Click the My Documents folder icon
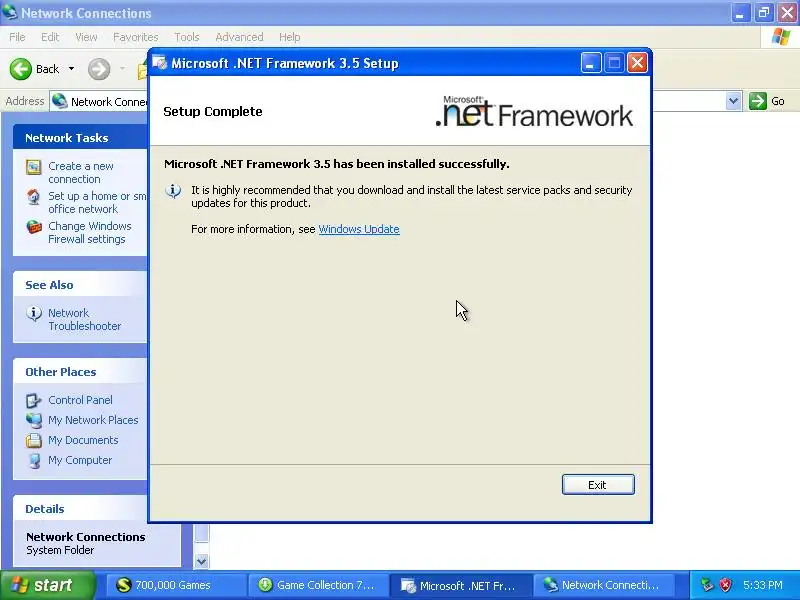Image resolution: width=800 pixels, height=600 pixels. (x=34, y=440)
